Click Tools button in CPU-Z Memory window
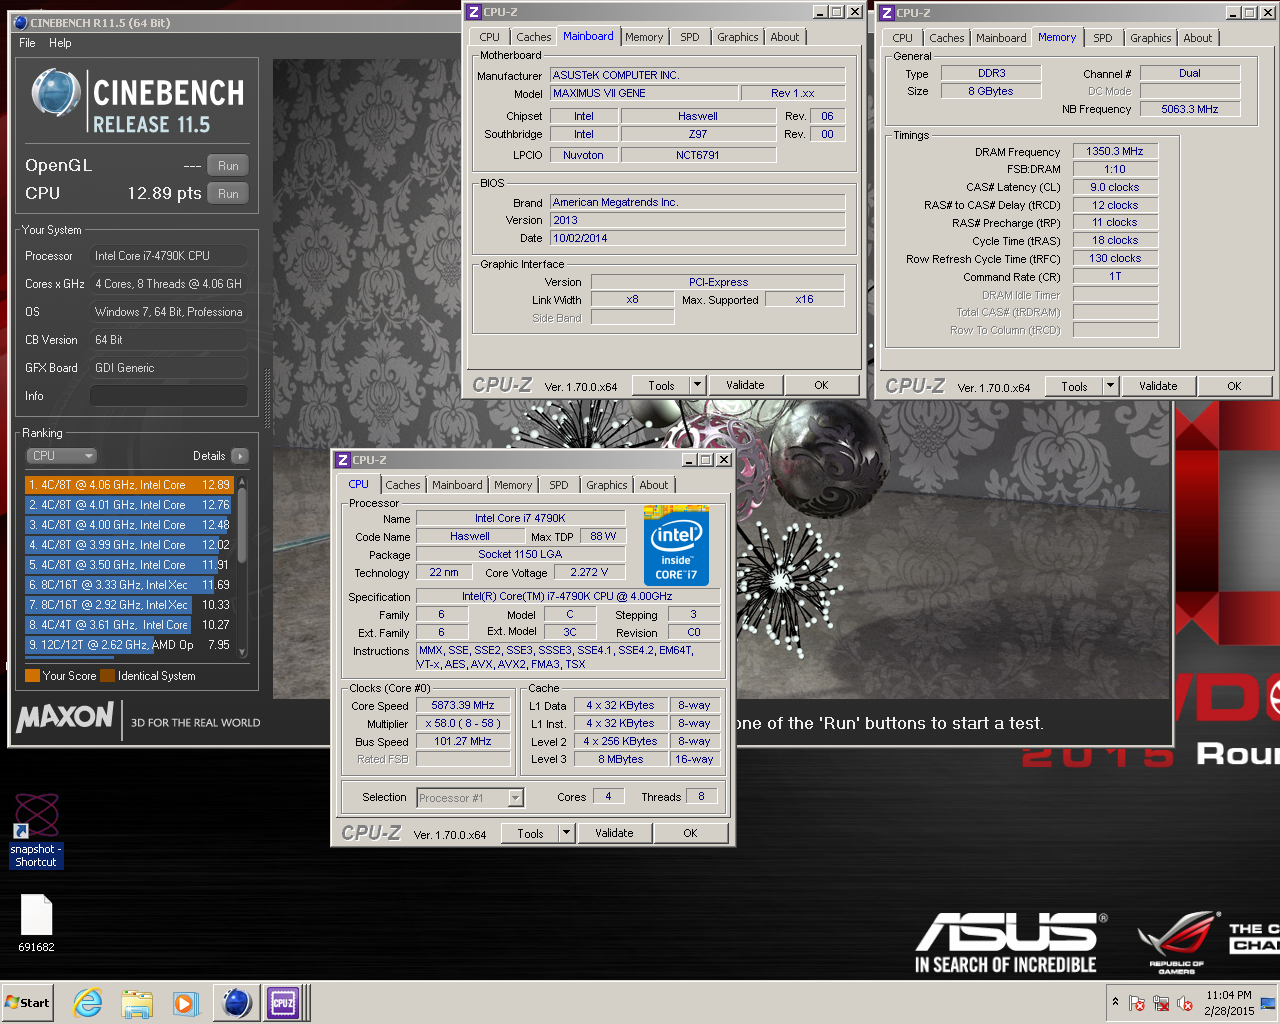 (1074, 386)
